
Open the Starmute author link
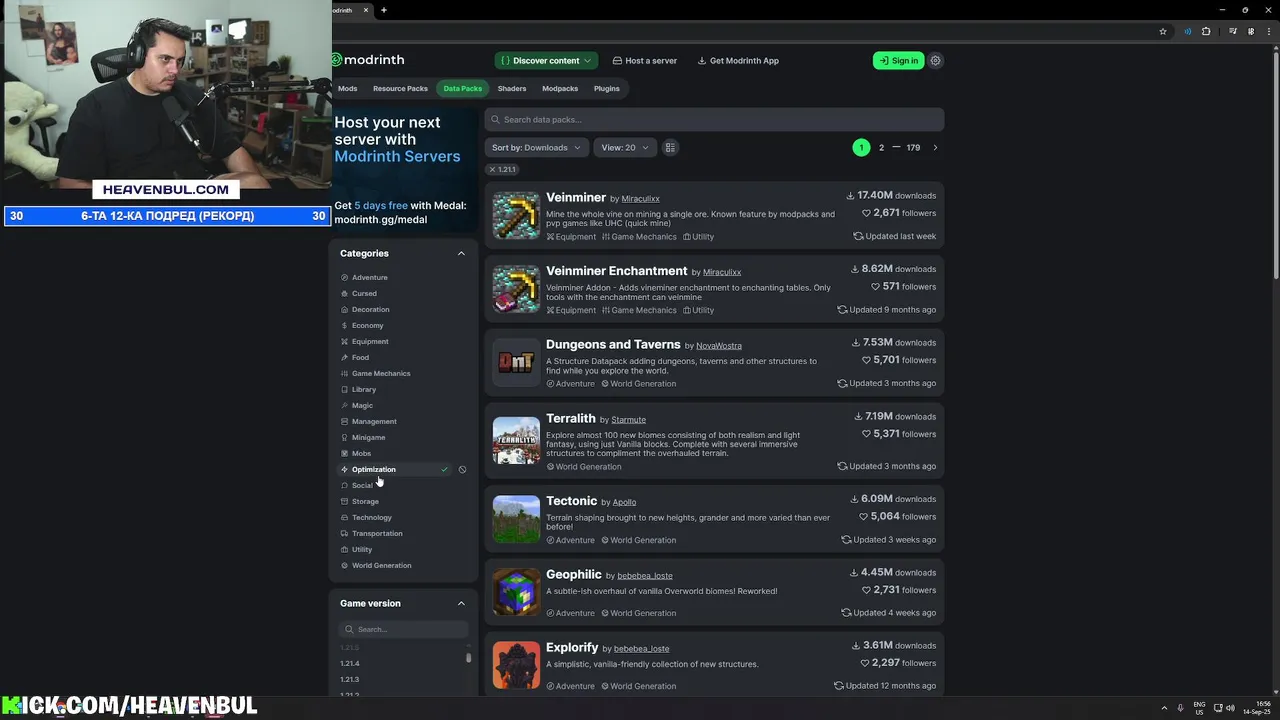(x=628, y=420)
